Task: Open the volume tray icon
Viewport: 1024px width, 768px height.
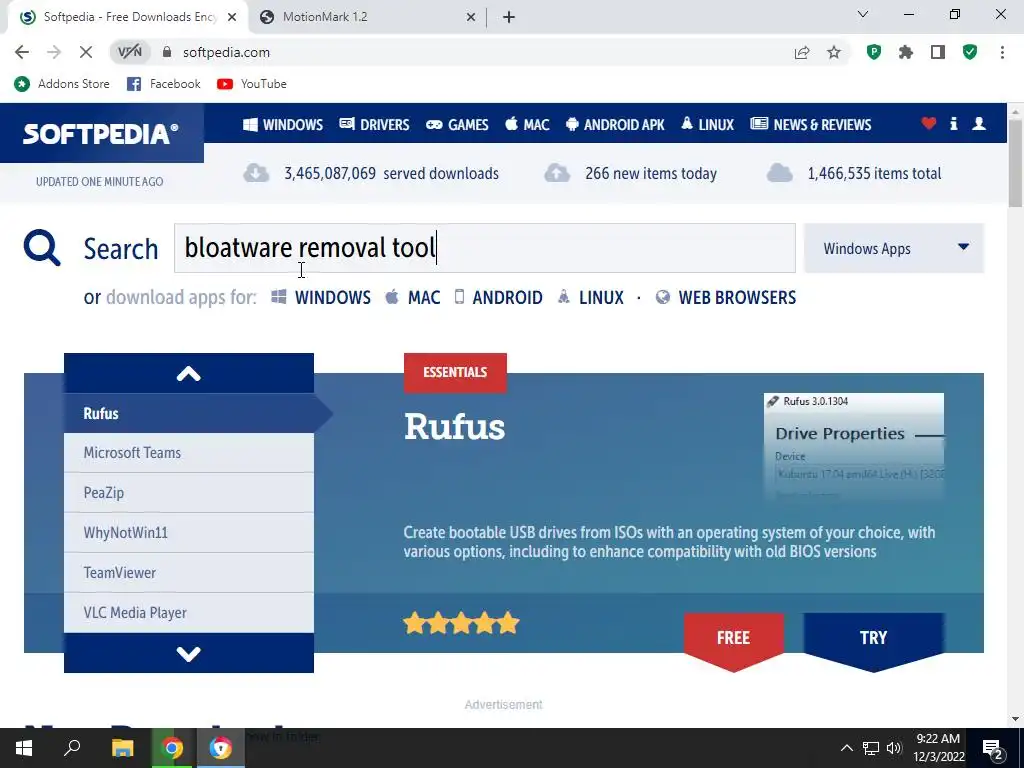Action: coord(894,748)
